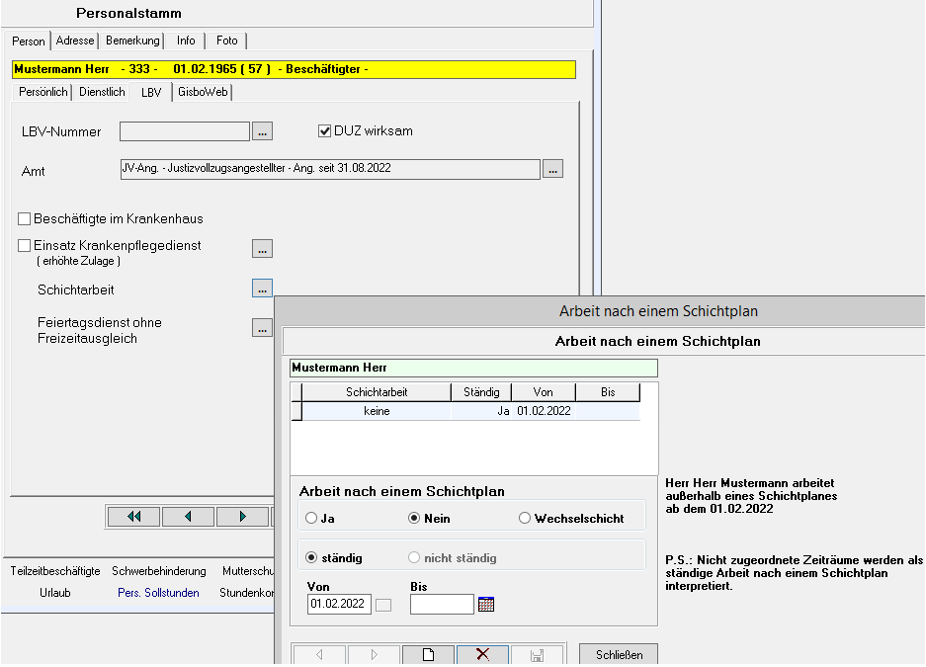Image resolution: width=926 pixels, height=667 pixels.
Task: Open the LBV-Nummer lookup ellipsis button
Action: [x=262, y=131]
